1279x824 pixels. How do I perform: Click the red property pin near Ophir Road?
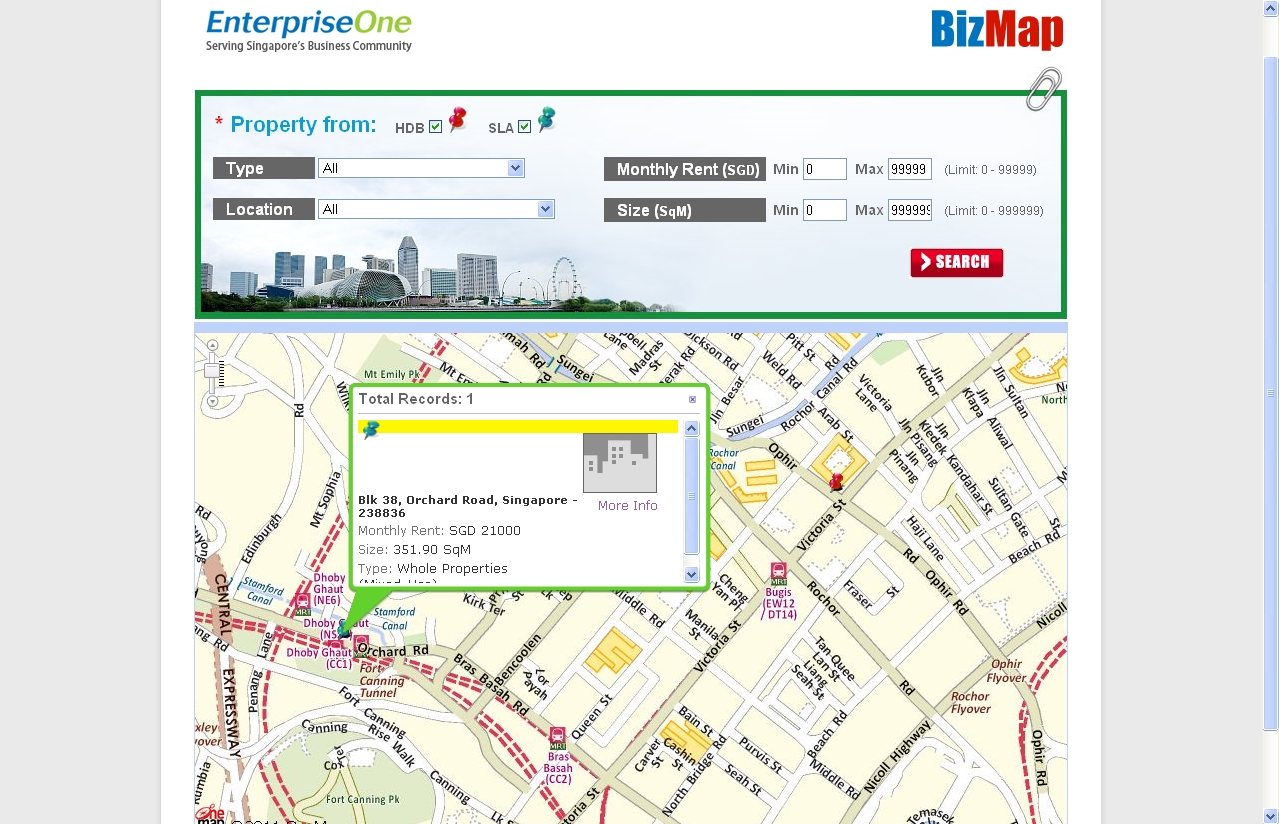(836, 482)
